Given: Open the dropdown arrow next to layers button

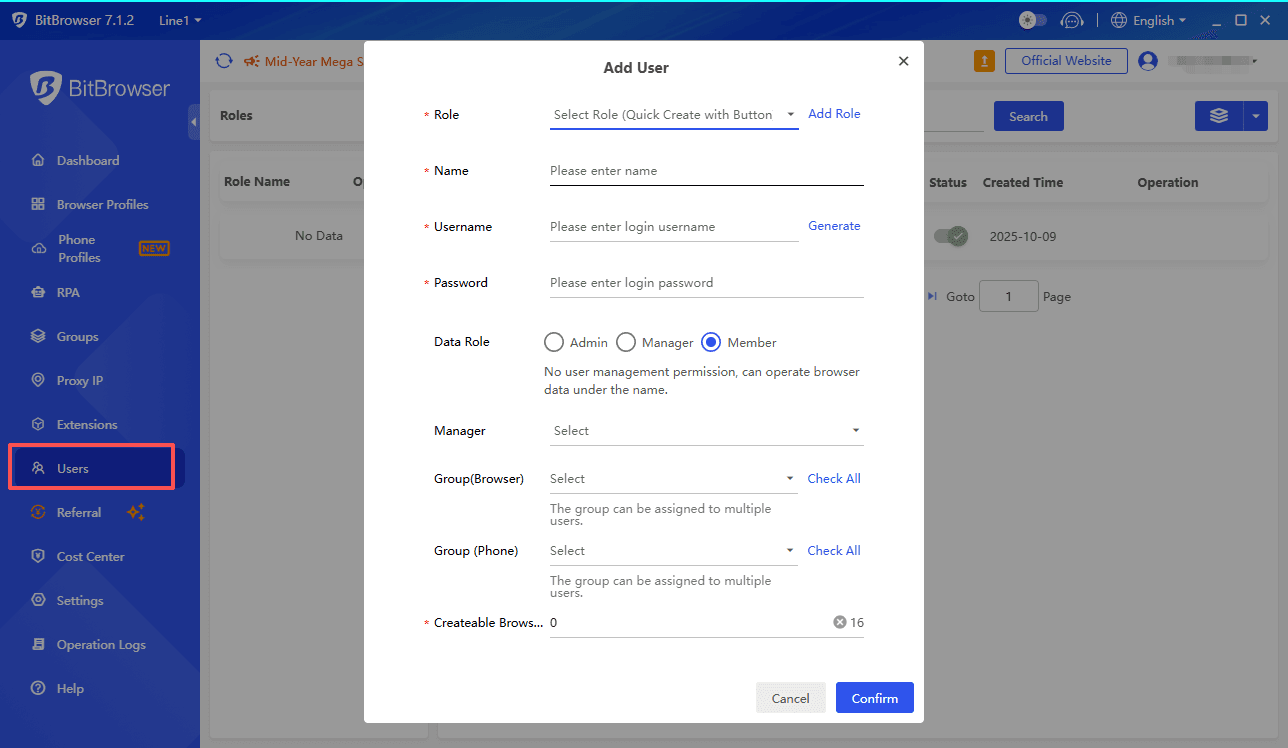Looking at the screenshot, I should [1256, 116].
